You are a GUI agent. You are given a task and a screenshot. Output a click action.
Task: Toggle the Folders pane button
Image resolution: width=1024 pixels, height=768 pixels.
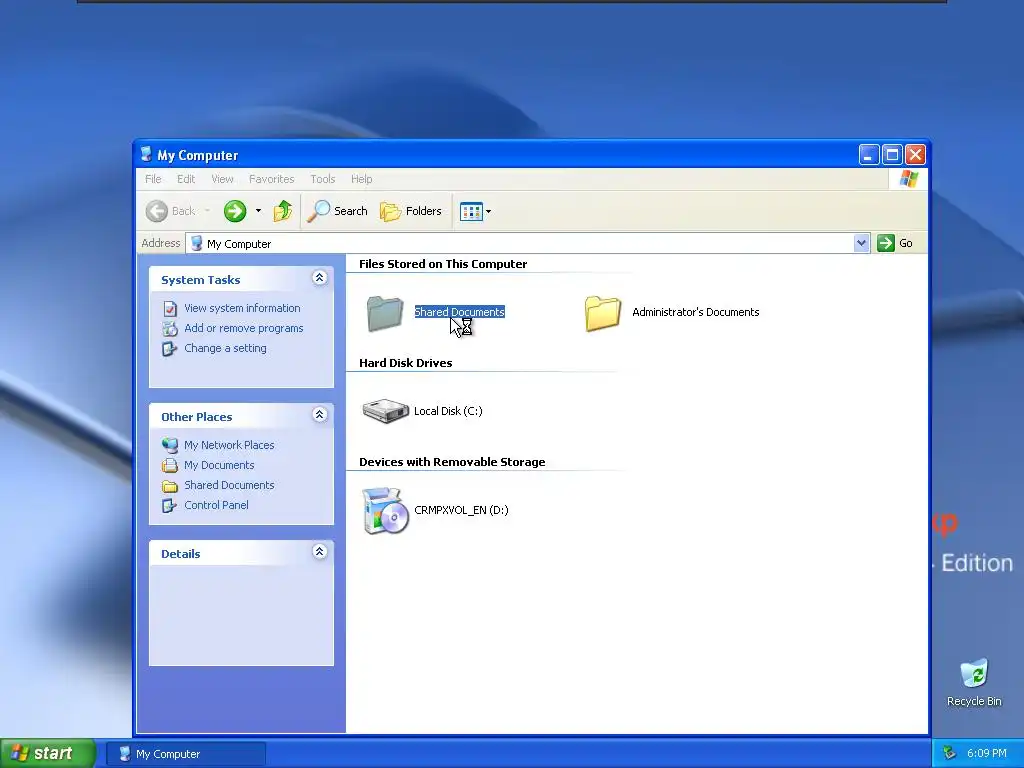pyautogui.click(x=411, y=211)
